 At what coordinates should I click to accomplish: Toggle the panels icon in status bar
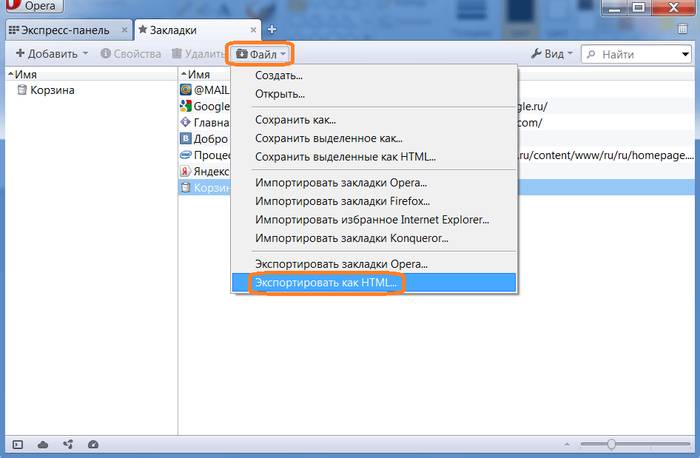(x=17, y=444)
